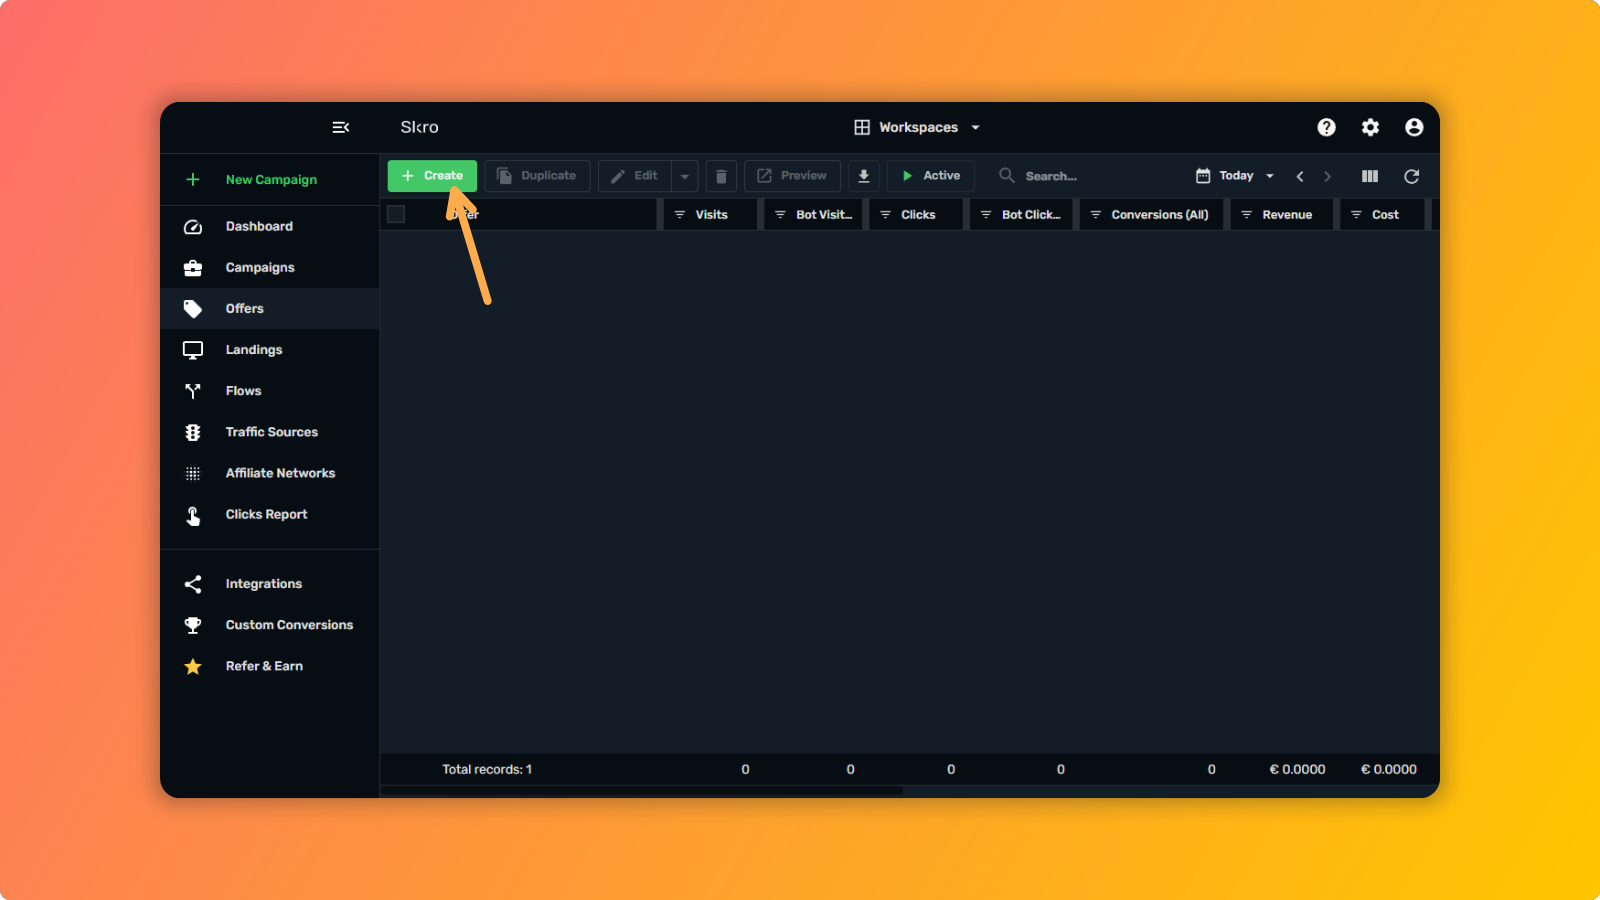
Task: Open Traffic Sources in the sidebar
Action: [x=270, y=432]
